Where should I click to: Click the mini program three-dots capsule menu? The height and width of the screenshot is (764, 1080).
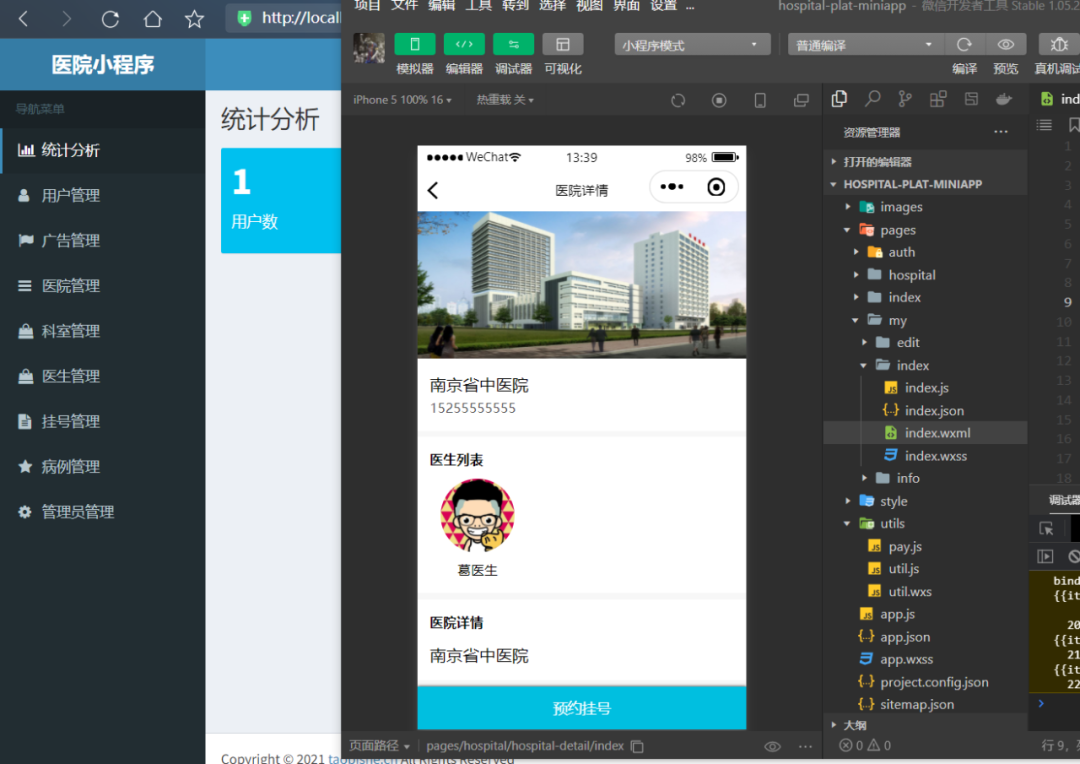click(x=672, y=187)
